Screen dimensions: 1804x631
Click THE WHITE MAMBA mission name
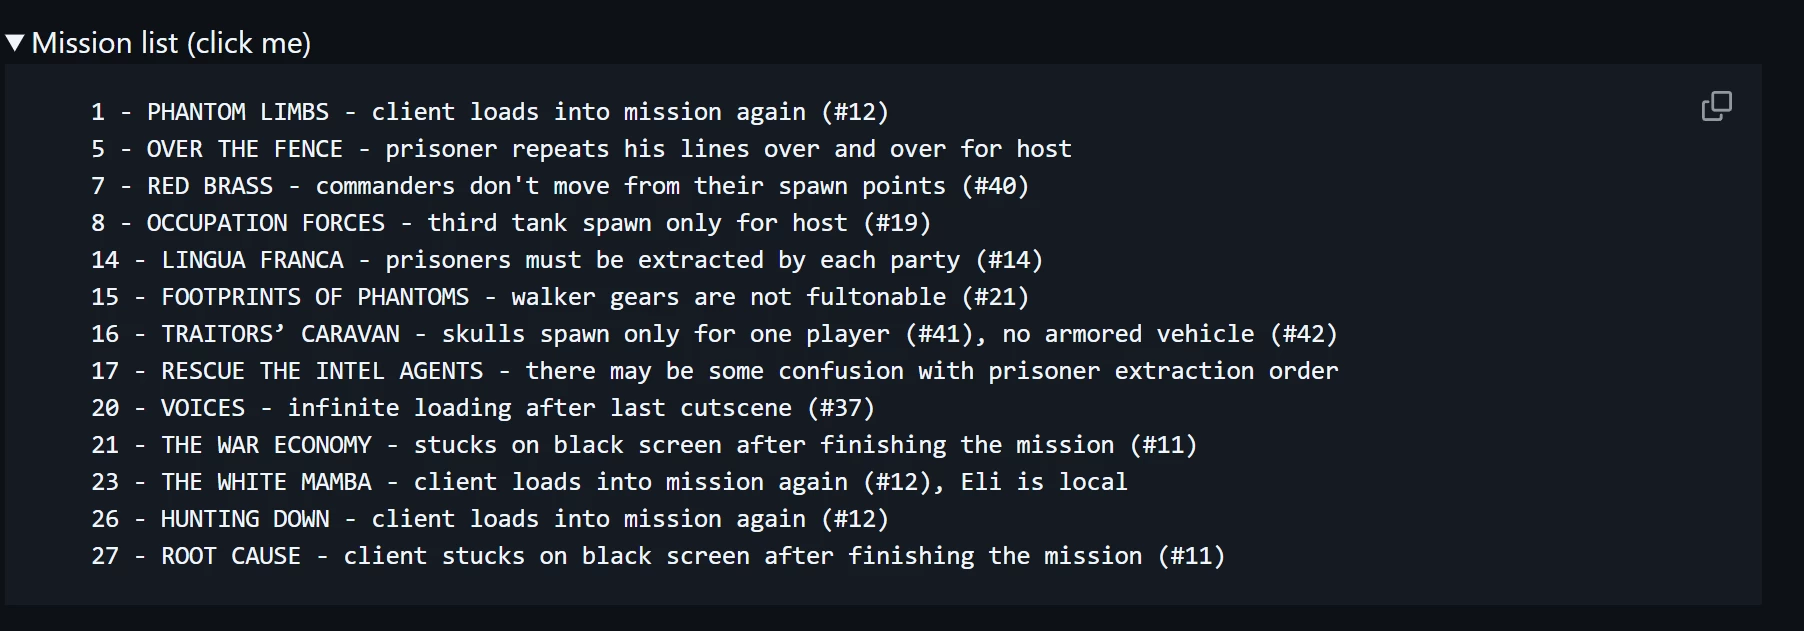click(x=266, y=482)
